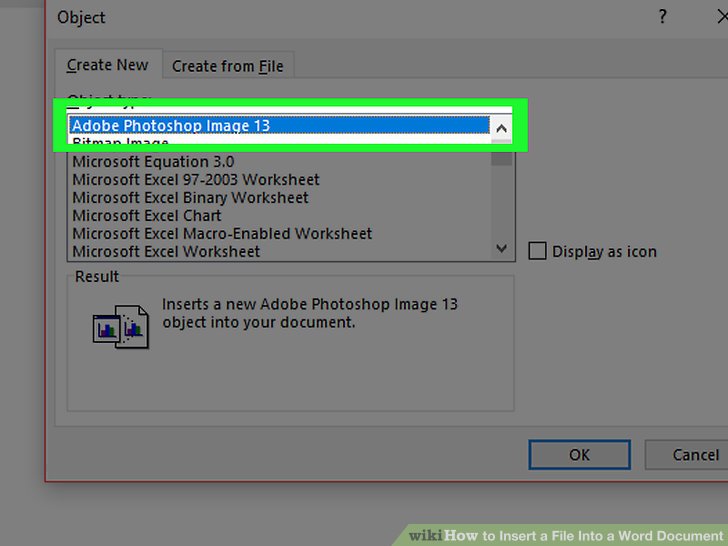Open the Create from File tab
Screen dimensions: 728x546
click(228, 66)
